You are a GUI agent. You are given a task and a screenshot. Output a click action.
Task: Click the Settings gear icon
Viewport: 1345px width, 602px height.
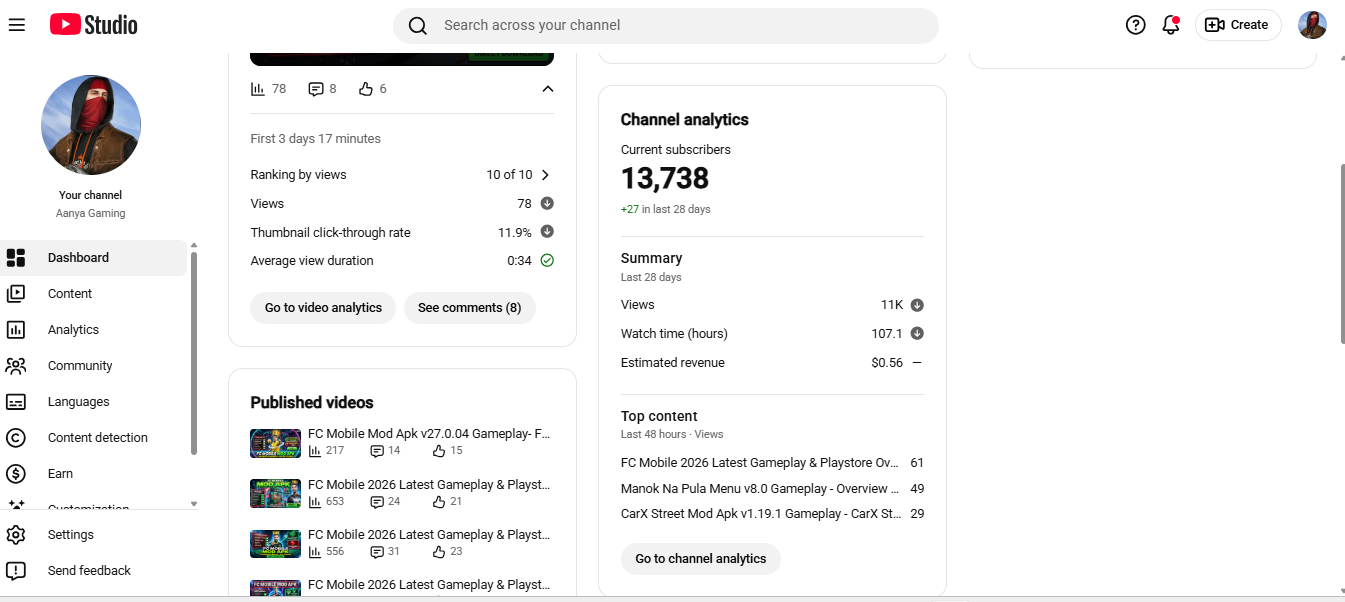click(16, 535)
